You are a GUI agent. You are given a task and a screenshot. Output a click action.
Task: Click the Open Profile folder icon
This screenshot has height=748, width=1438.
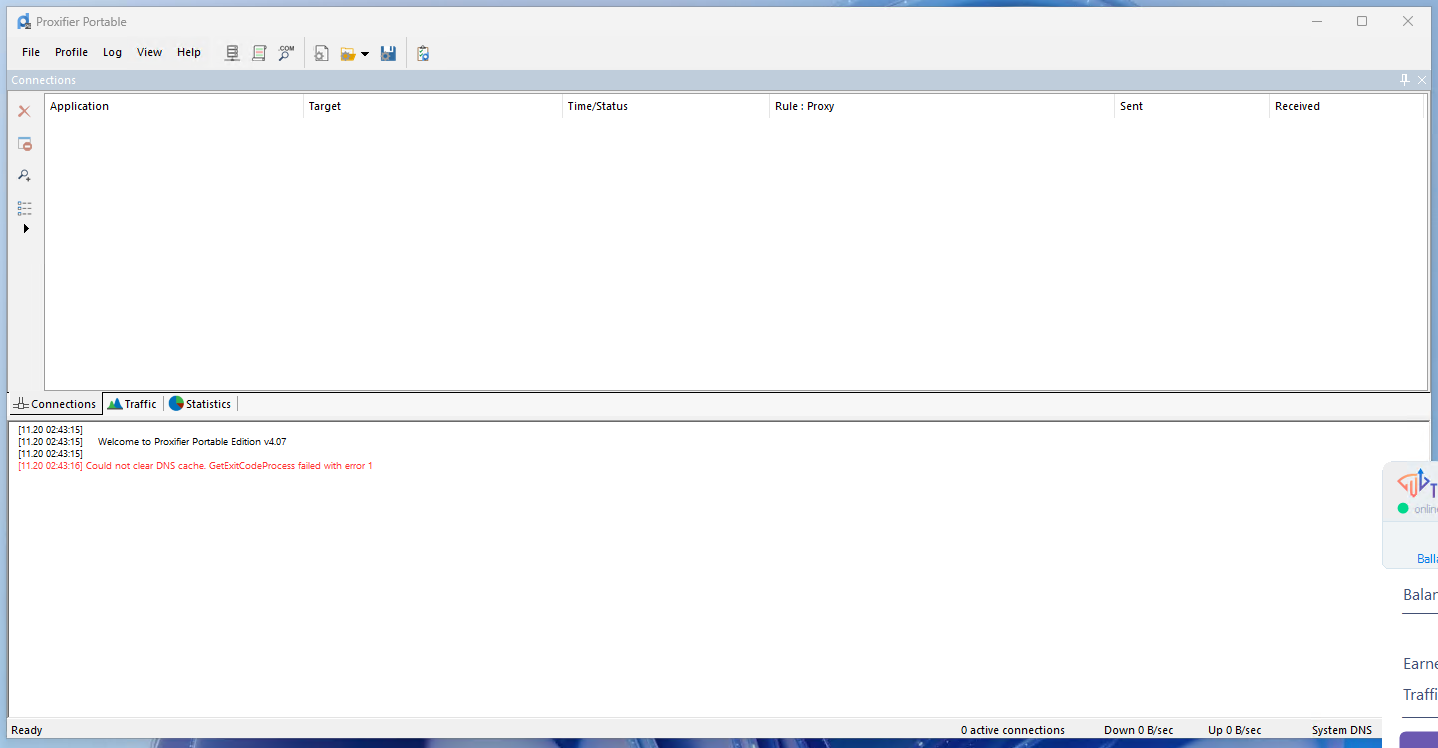click(348, 53)
